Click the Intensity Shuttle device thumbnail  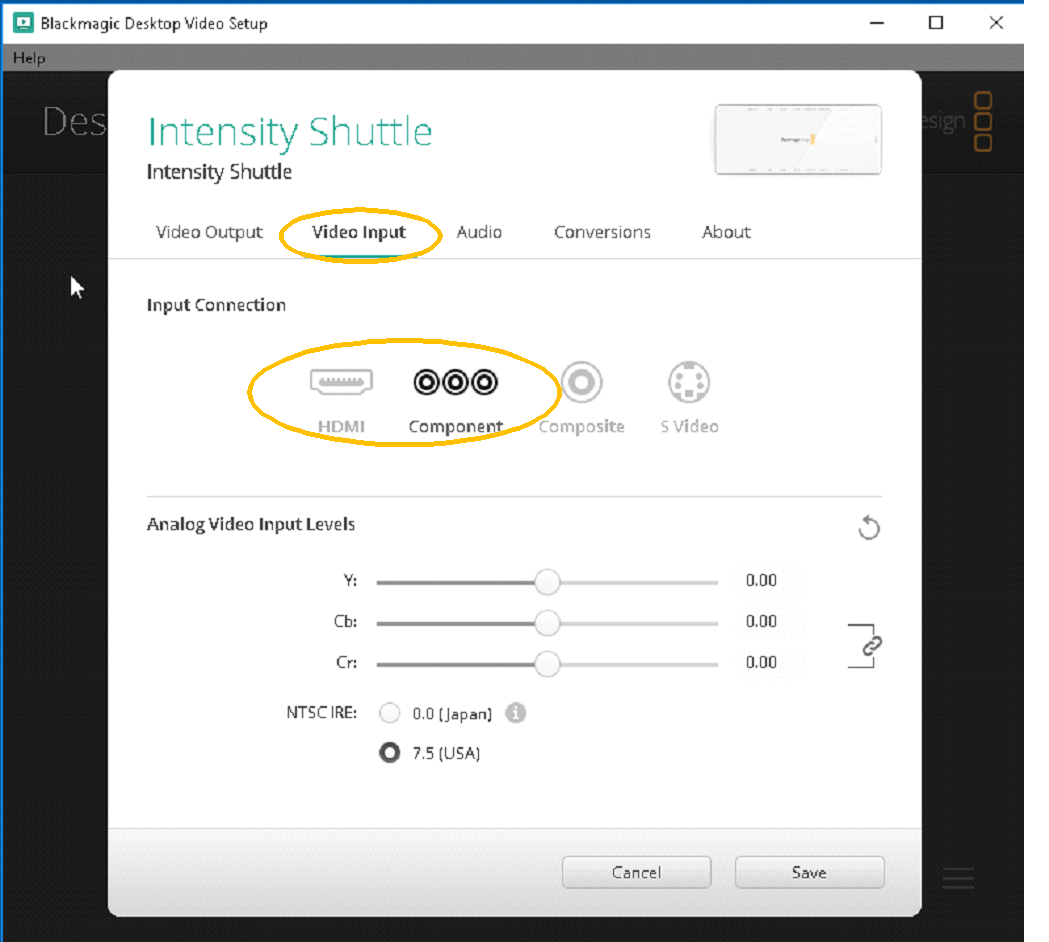point(798,140)
